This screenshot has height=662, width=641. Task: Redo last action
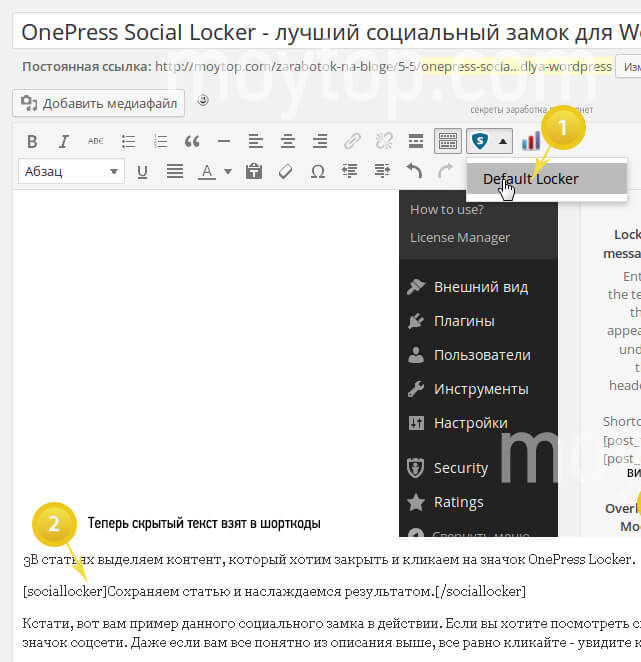coord(445,171)
